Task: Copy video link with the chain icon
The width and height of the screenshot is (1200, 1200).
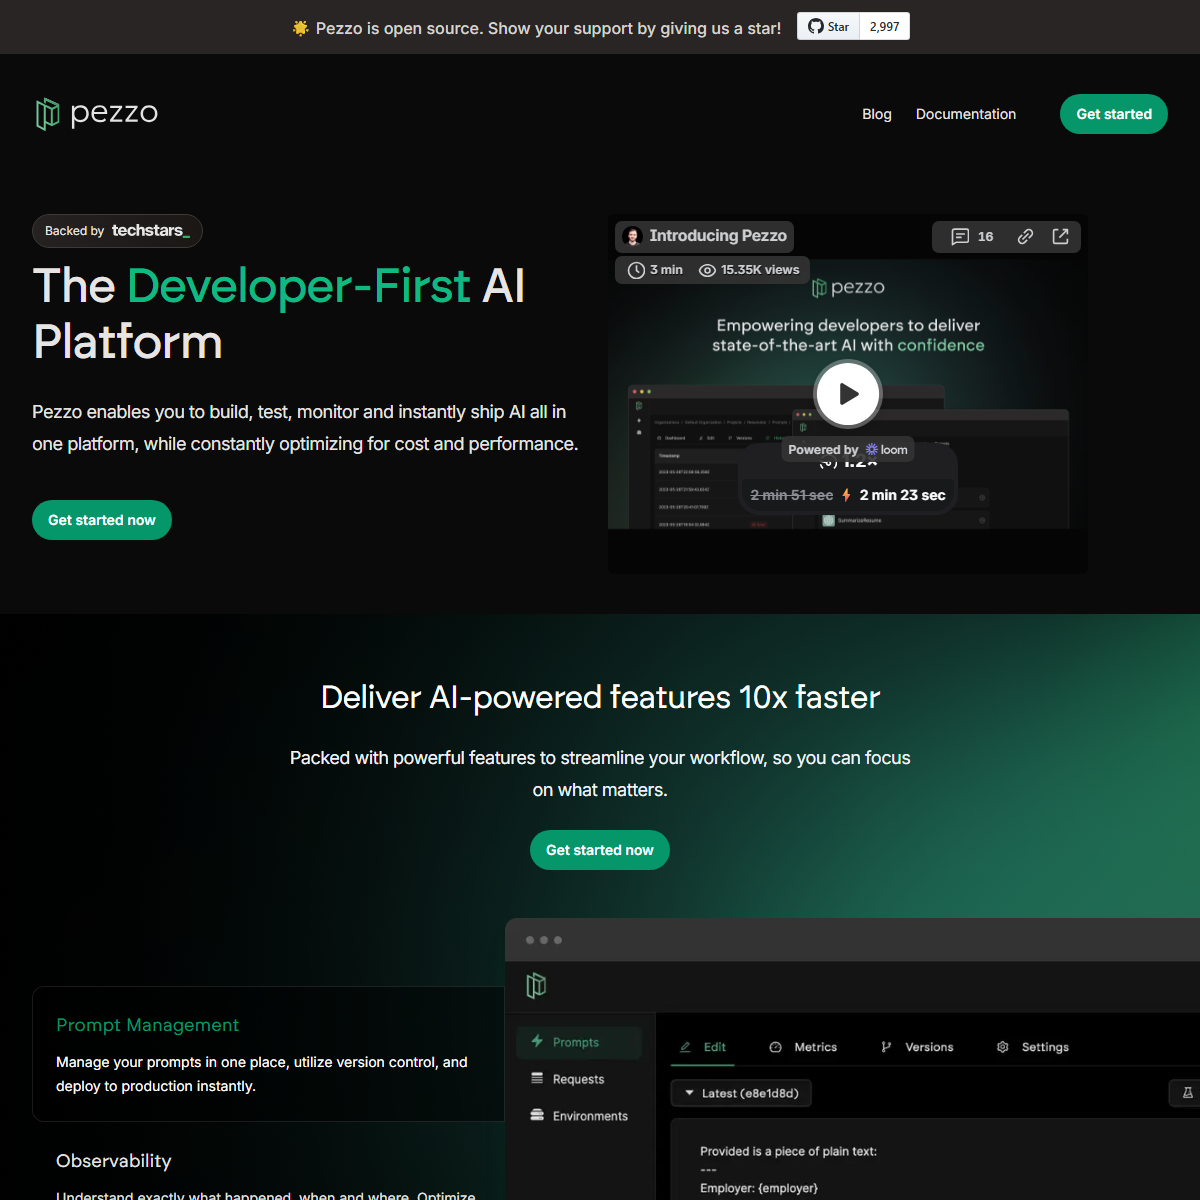Action: [1025, 237]
